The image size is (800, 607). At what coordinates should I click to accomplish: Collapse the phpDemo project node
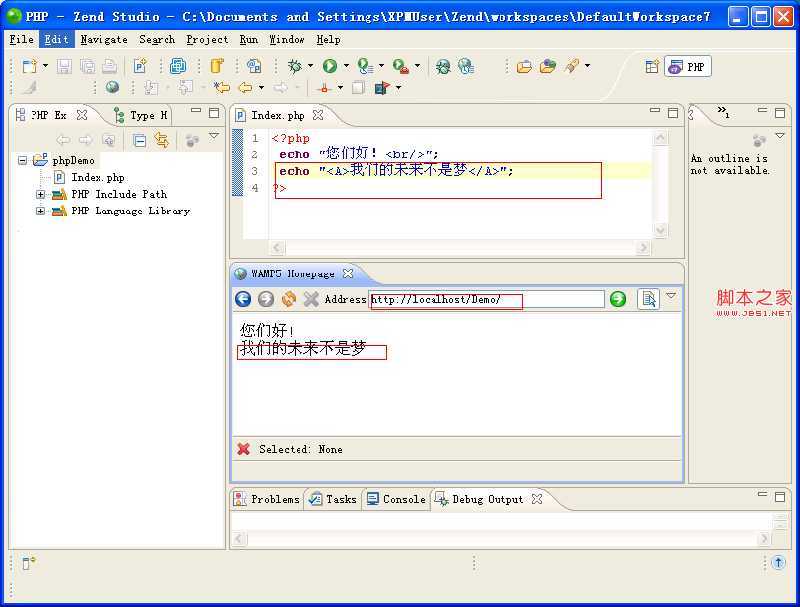[x=22, y=160]
